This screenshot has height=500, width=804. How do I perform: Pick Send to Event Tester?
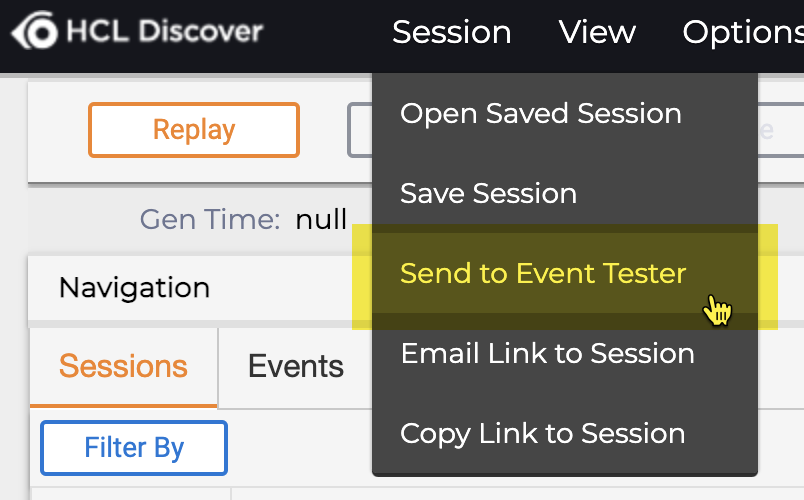coord(543,273)
